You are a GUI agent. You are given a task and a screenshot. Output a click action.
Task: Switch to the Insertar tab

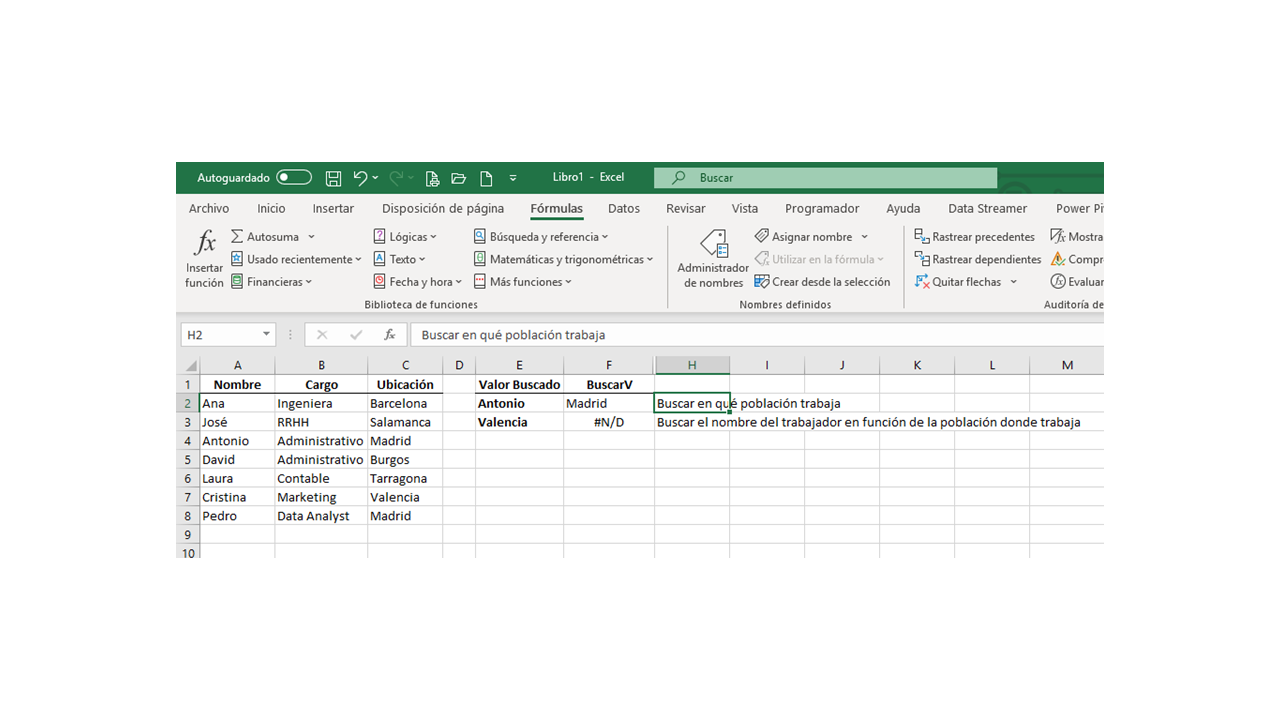333,209
